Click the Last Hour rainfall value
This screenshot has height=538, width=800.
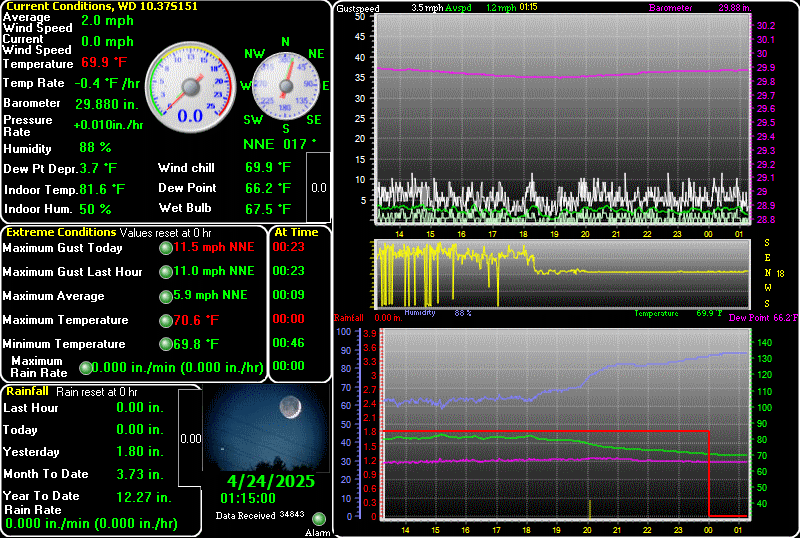(140, 407)
